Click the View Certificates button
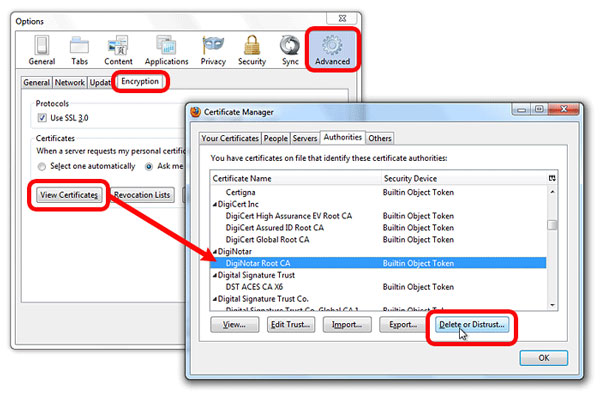The height and width of the screenshot is (399, 600). click(69, 195)
